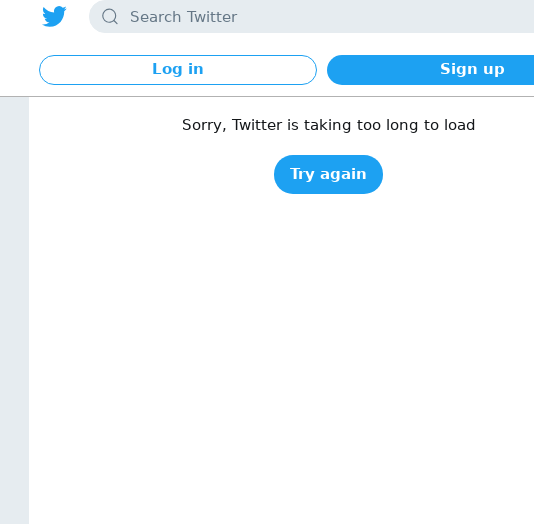Go home via the blue bird icon
This screenshot has height=524, width=534.
(54, 16)
